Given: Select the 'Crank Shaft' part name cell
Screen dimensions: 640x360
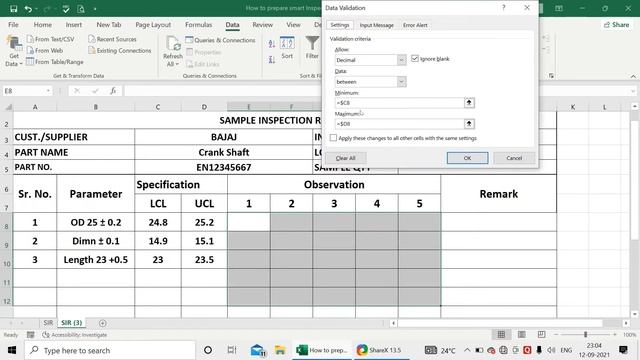Looking at the screenshot, I should (223, 152).
